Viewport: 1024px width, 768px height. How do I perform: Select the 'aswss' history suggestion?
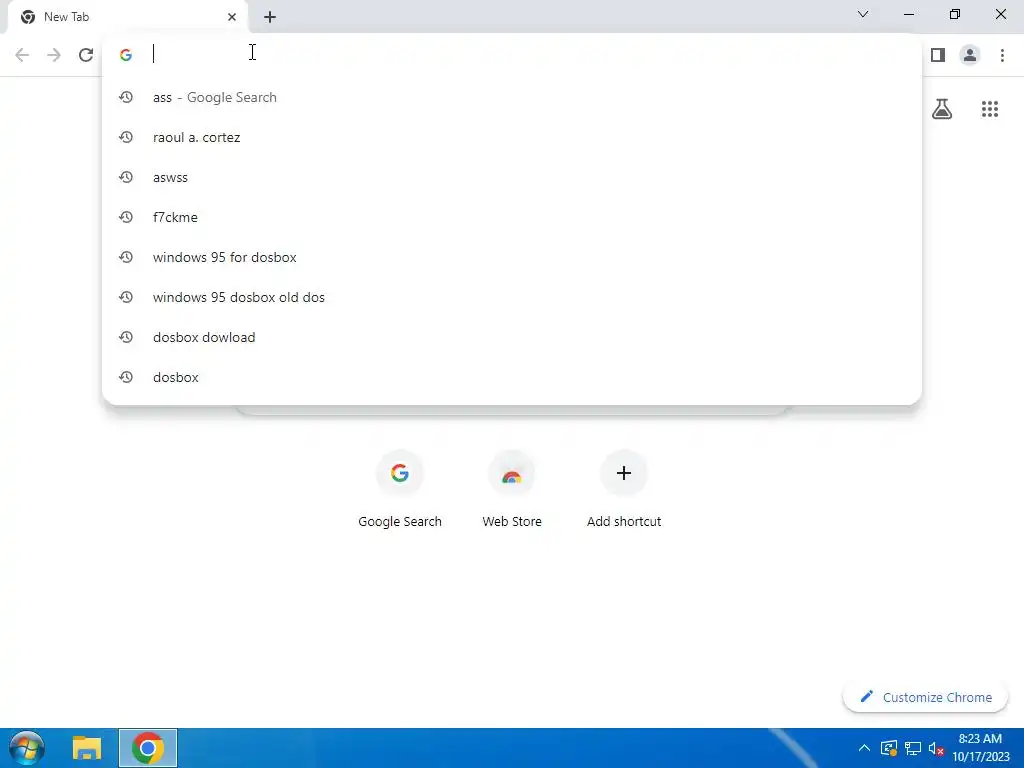point(511,177)
